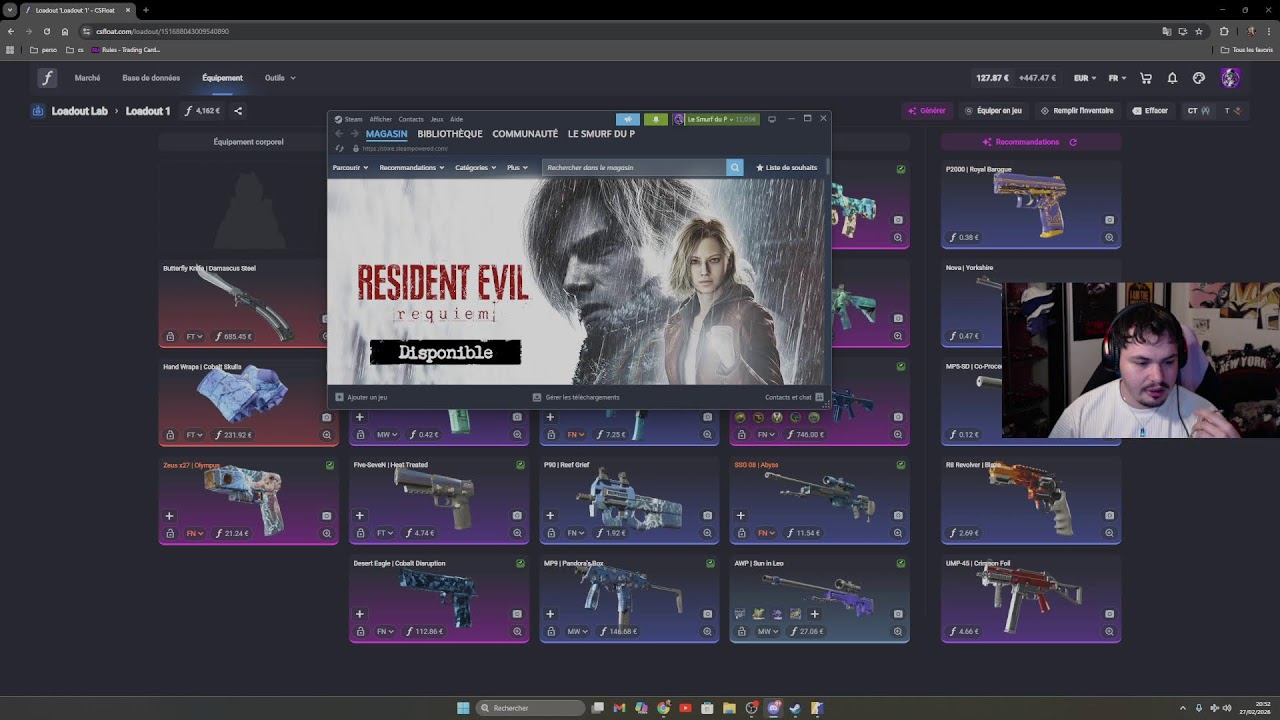
Task: Click Équiper en jeu button
Action: 993,111
